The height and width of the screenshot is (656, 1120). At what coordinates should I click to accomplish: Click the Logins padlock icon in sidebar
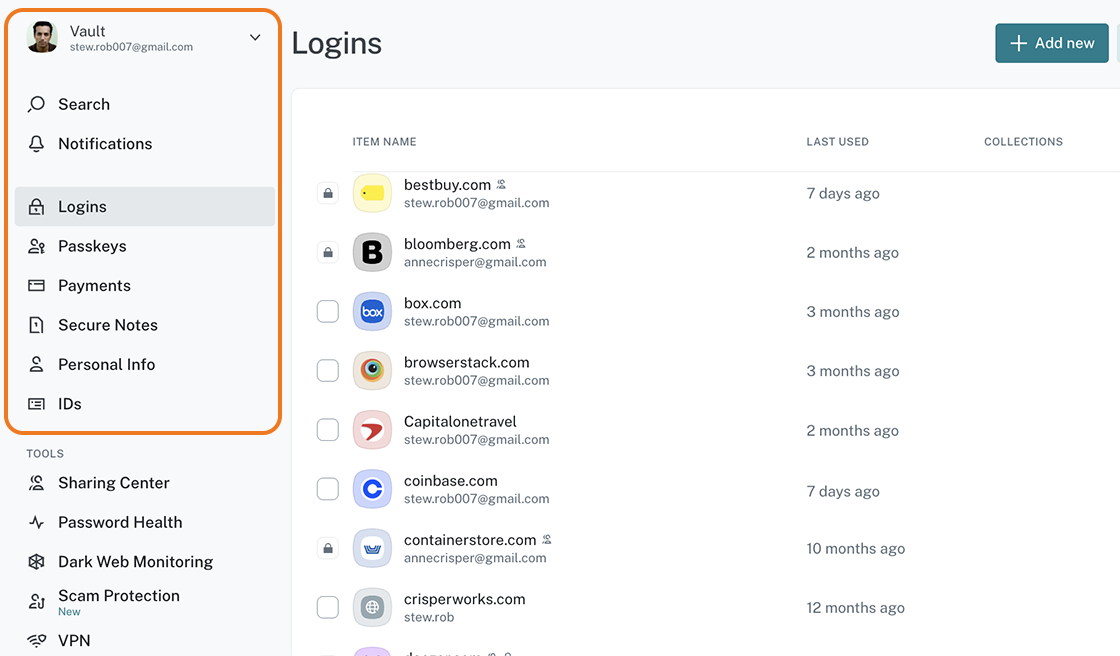click(x=36, y=207)
